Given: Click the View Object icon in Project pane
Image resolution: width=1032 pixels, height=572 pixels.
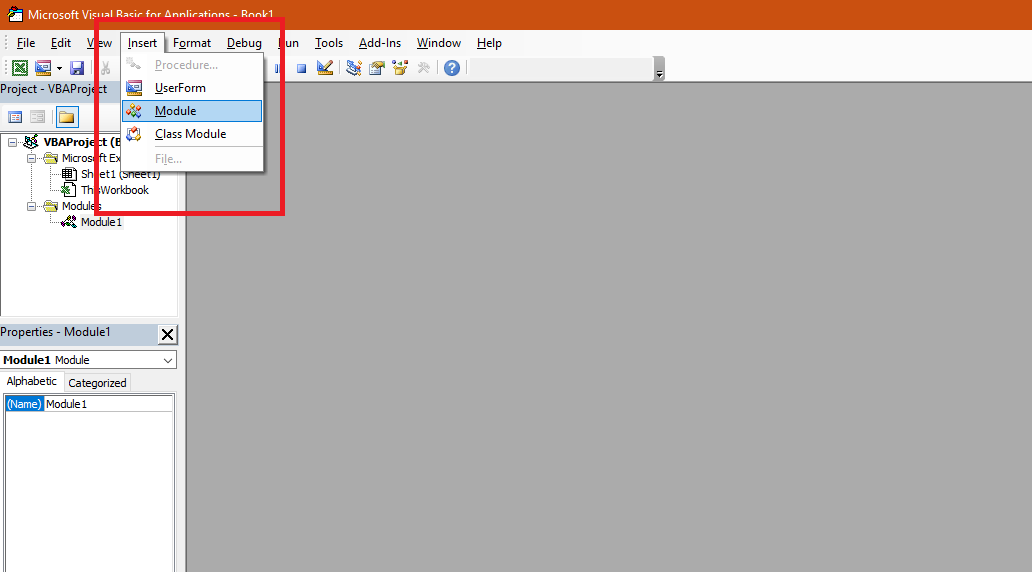Looking at the screenshot, I should tap(38, 117).
